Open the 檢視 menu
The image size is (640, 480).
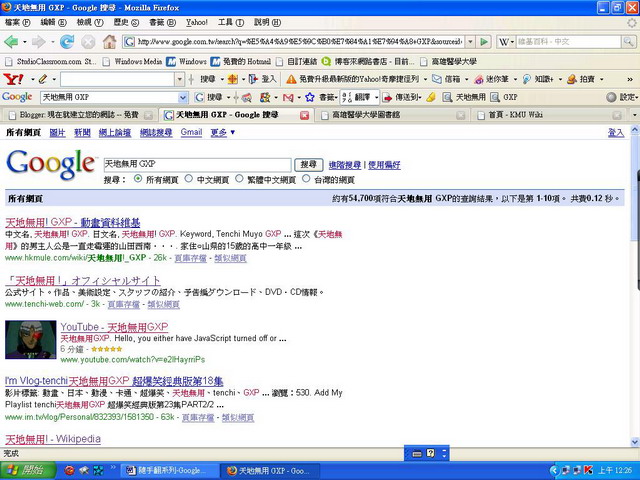[90, 22]
